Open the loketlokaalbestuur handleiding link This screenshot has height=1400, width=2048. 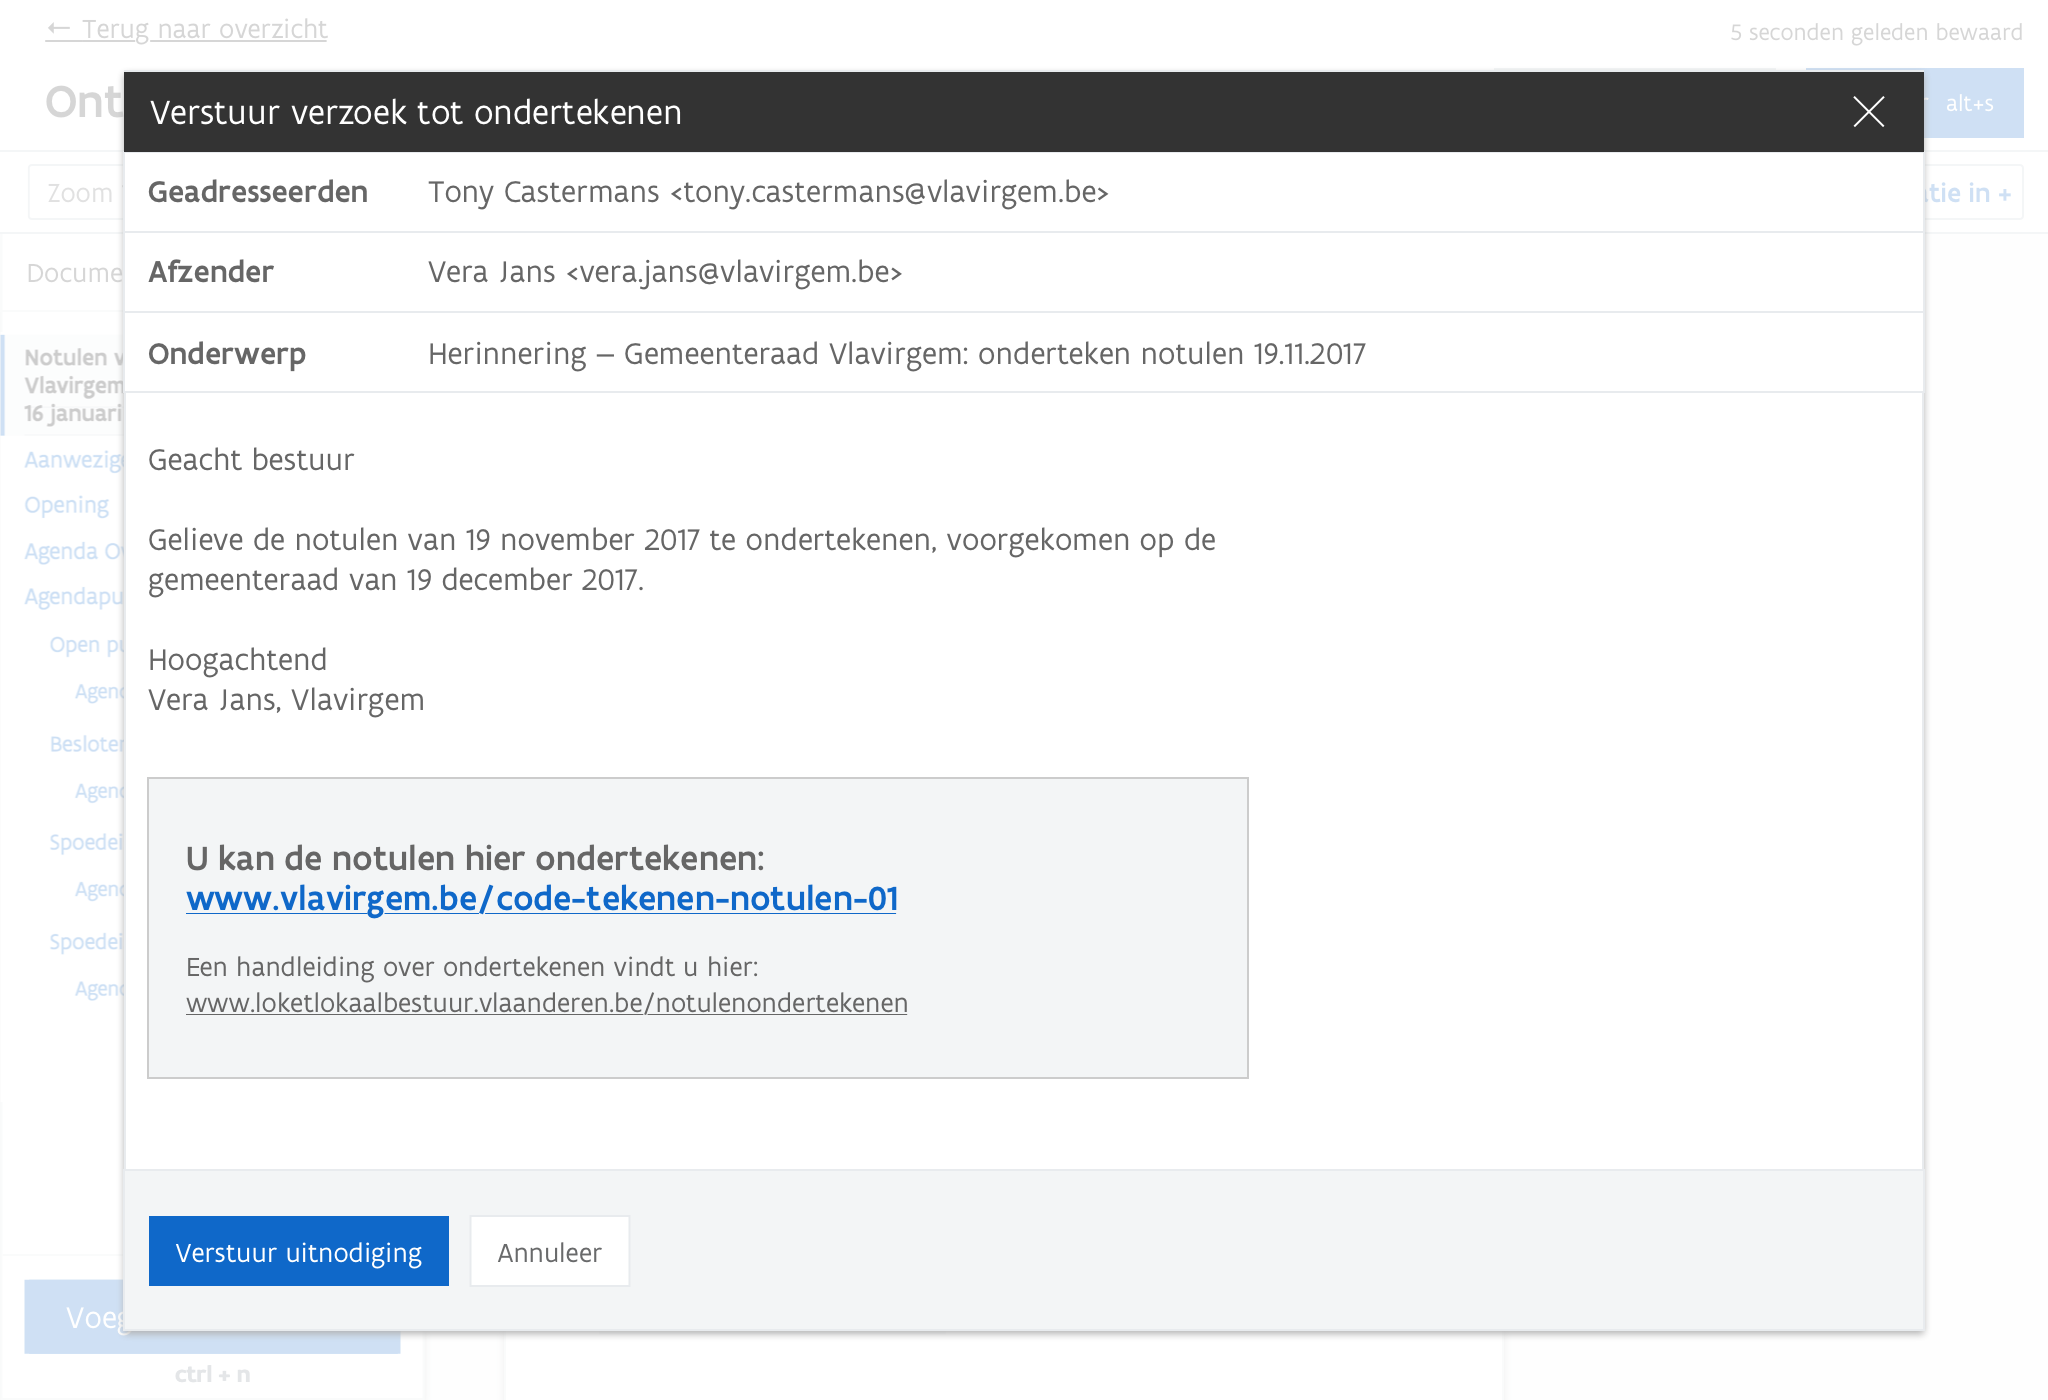546,1003
